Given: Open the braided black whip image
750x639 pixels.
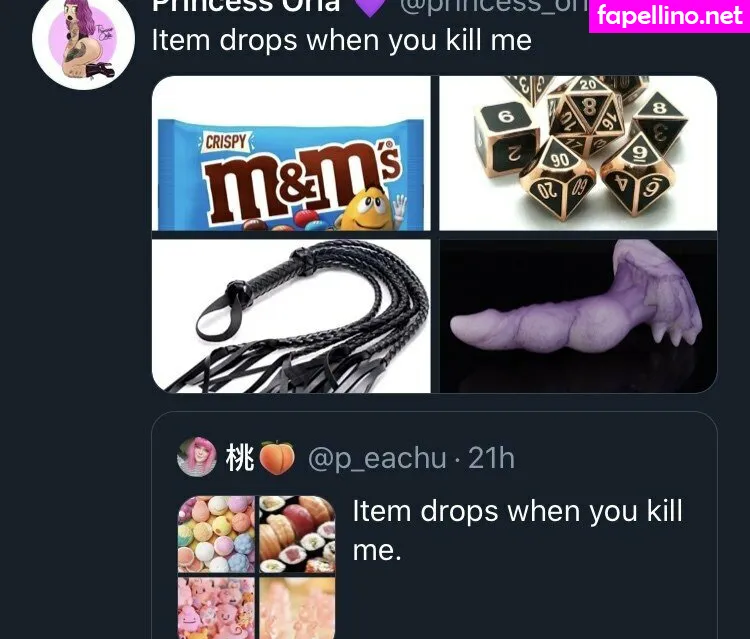Looking at the screenshot, I should coord(291,316).
